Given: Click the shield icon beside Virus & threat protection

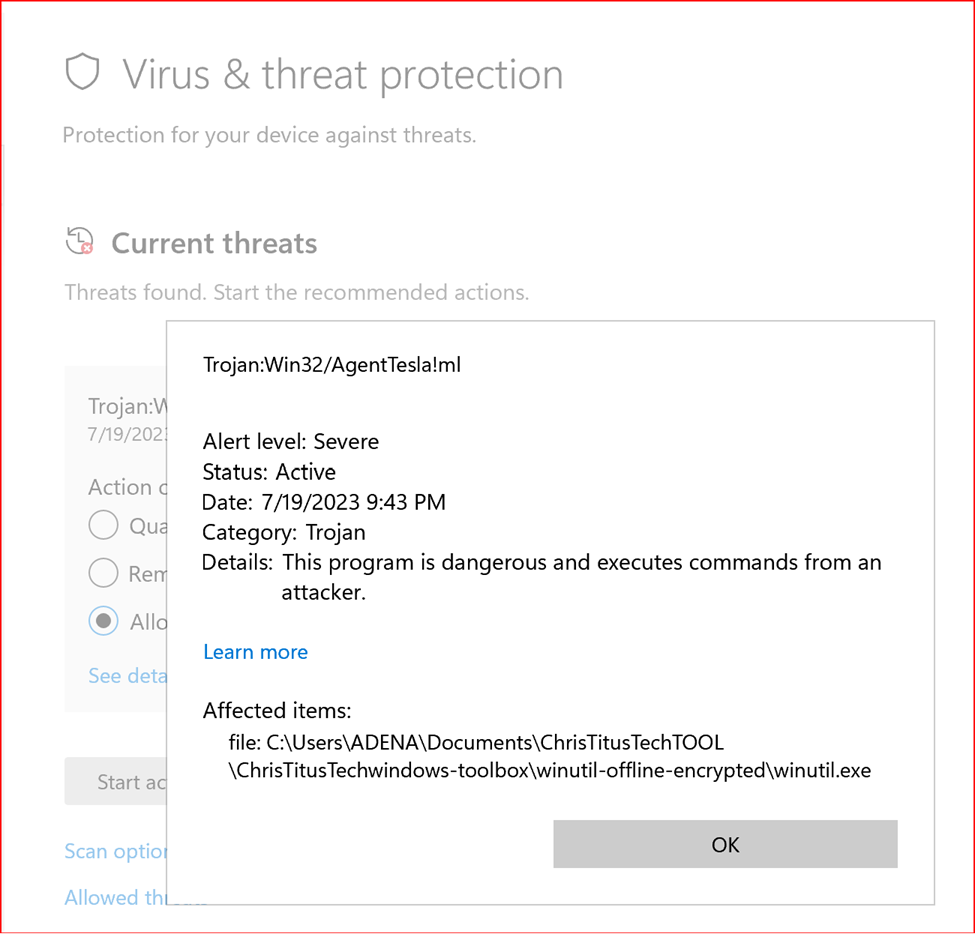Looking at the screenshot, I should pyautogui.click(x=84, y=72).
